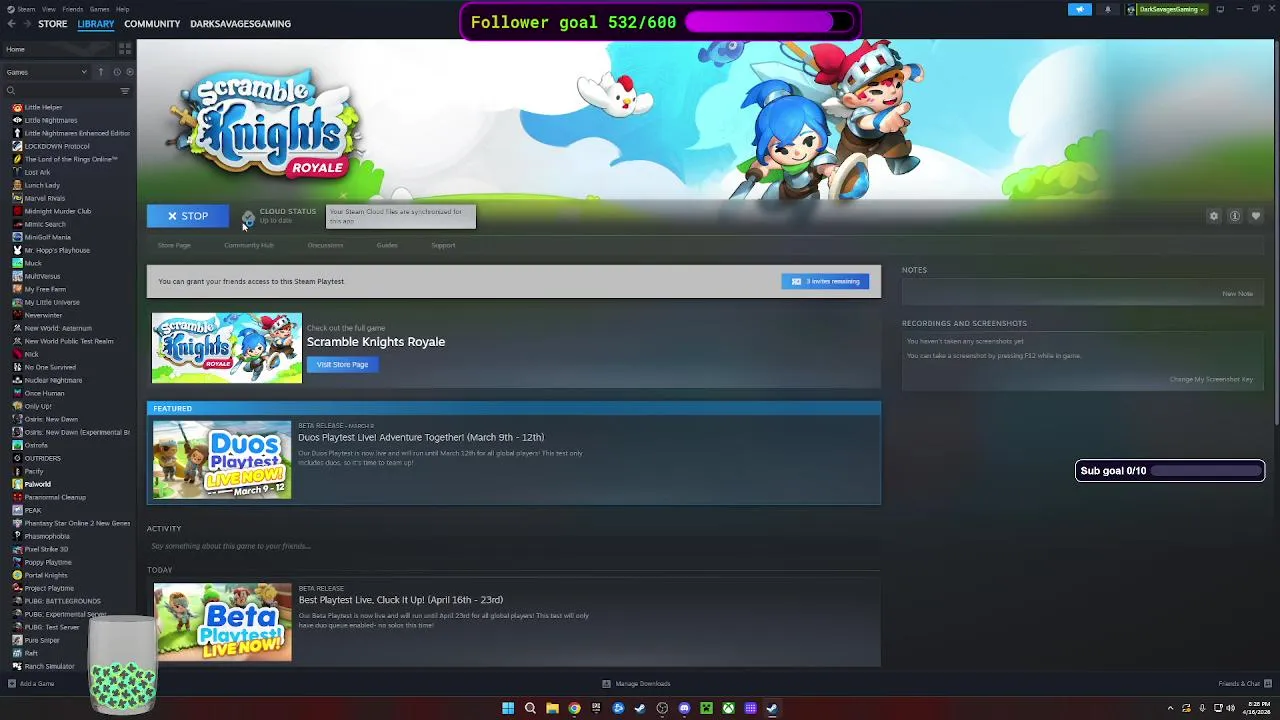Open the game info icon
The height and width of the screenshot is (720, 1280).
(x=1235, y=216)
